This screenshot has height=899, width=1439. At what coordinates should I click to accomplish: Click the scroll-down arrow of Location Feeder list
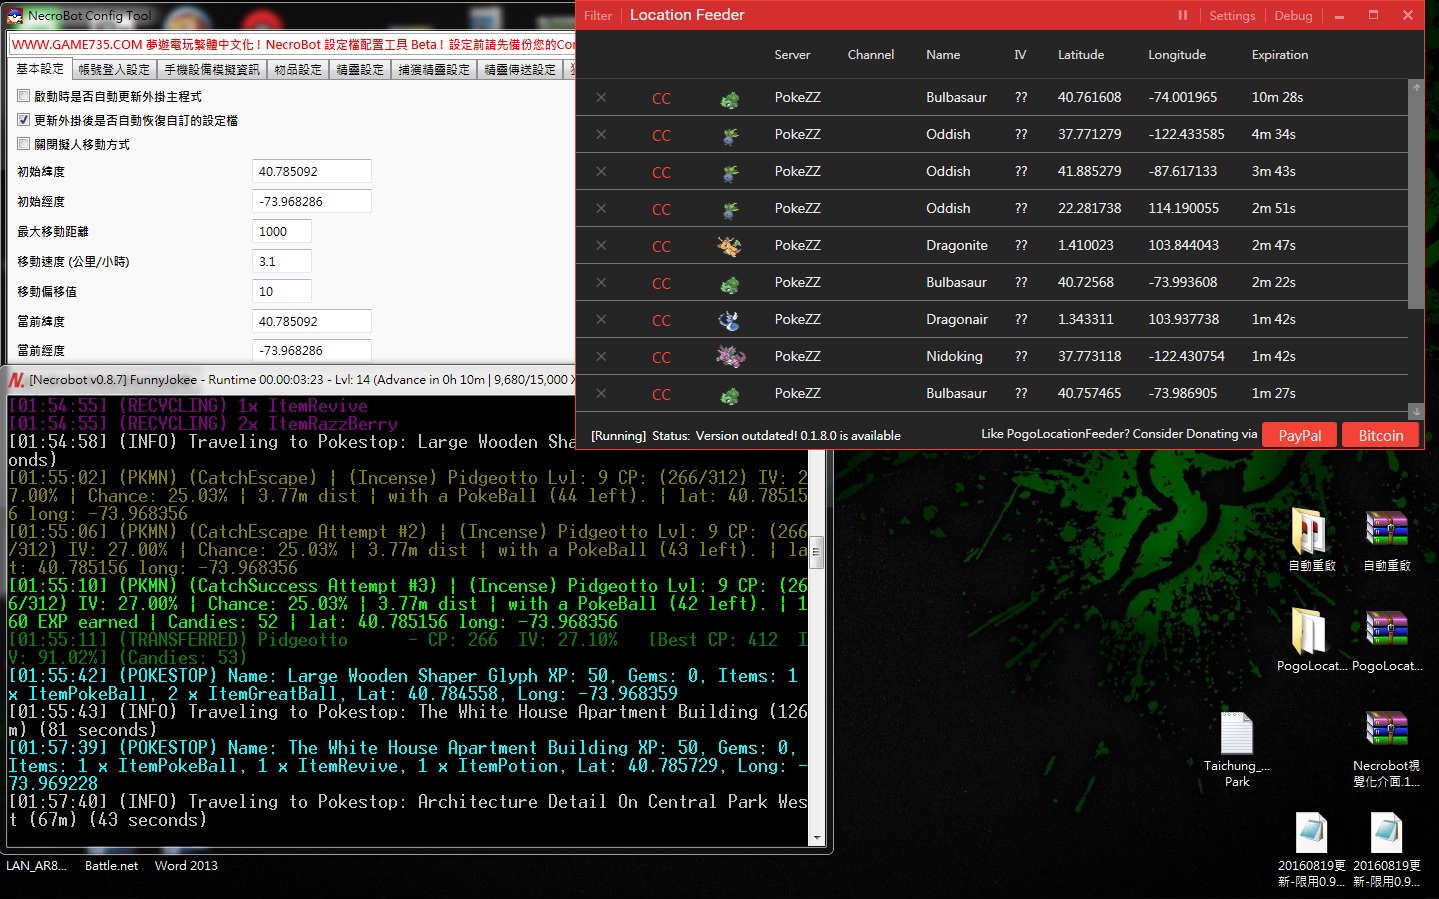(x=1416, y=411)
